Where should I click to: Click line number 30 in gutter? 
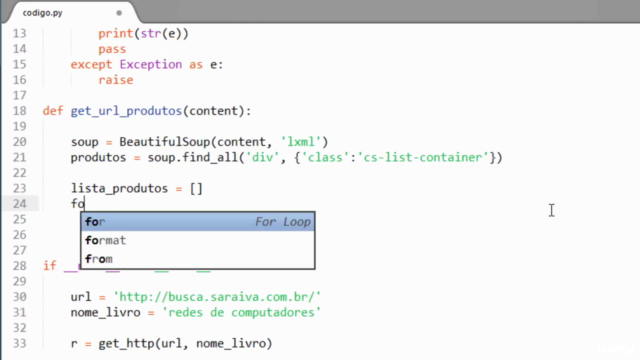19,297
